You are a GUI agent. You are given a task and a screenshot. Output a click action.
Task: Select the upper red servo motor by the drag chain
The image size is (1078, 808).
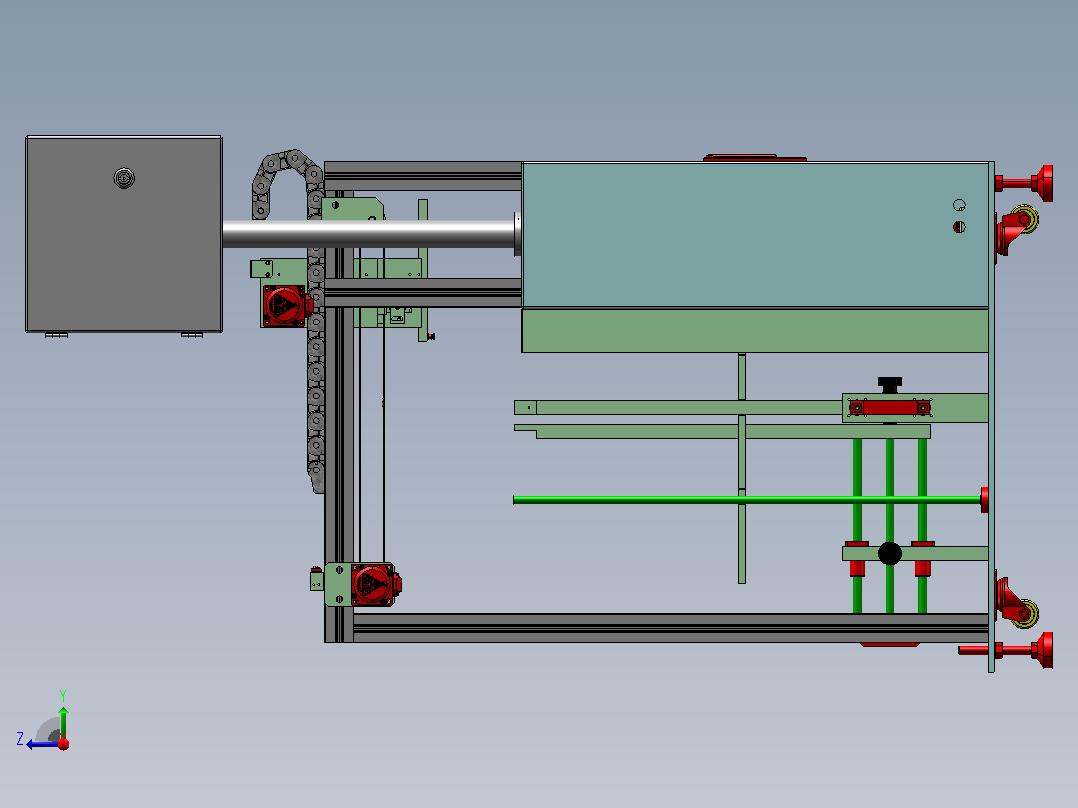pyautogui.click(x=285, y=305)
